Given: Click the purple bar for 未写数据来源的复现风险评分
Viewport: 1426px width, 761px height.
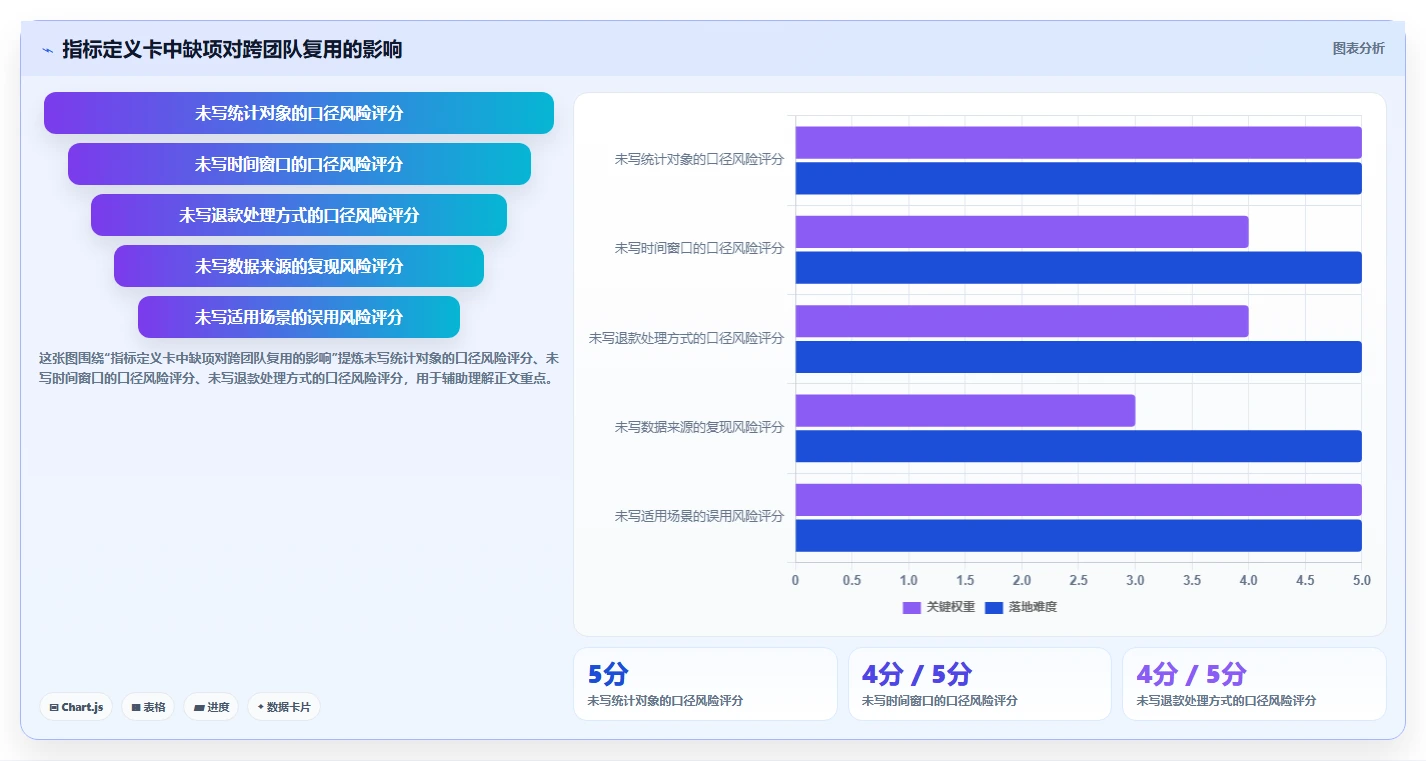Looking at the screenshot, I should [x=965, y=410].
